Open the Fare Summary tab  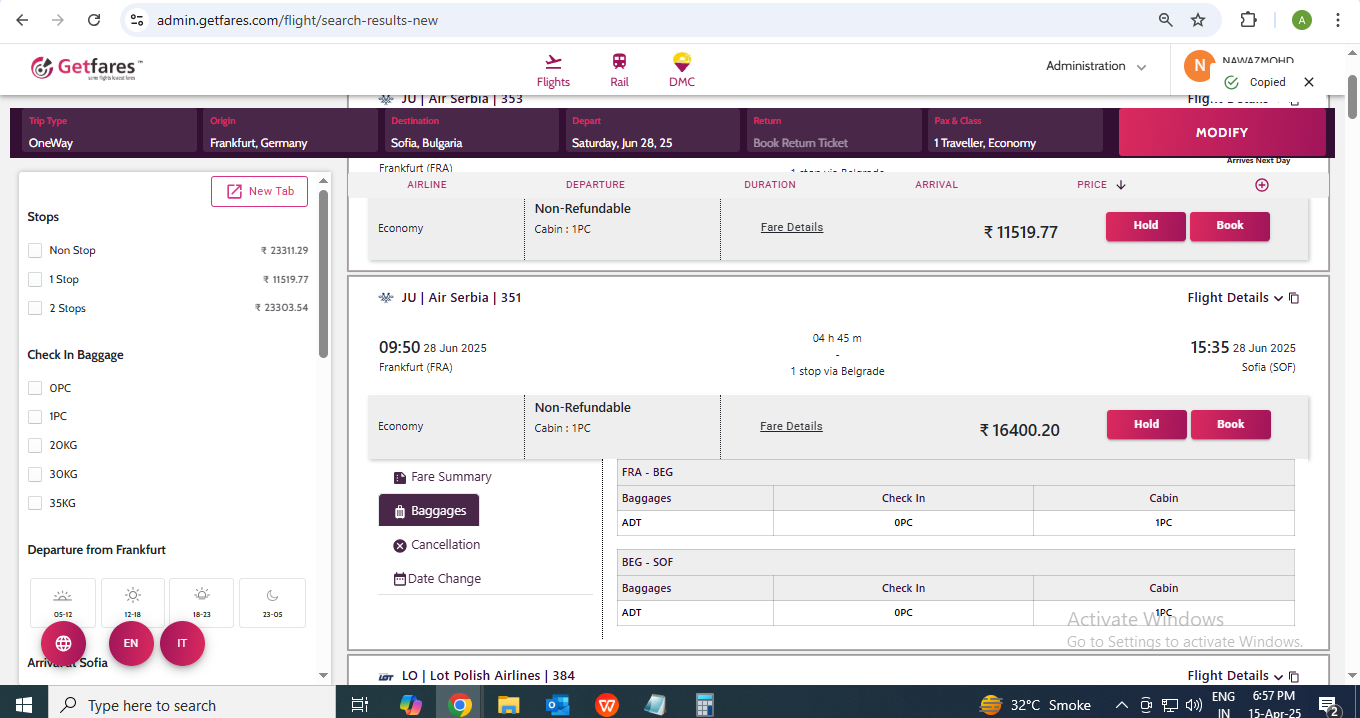pos(442,477)
